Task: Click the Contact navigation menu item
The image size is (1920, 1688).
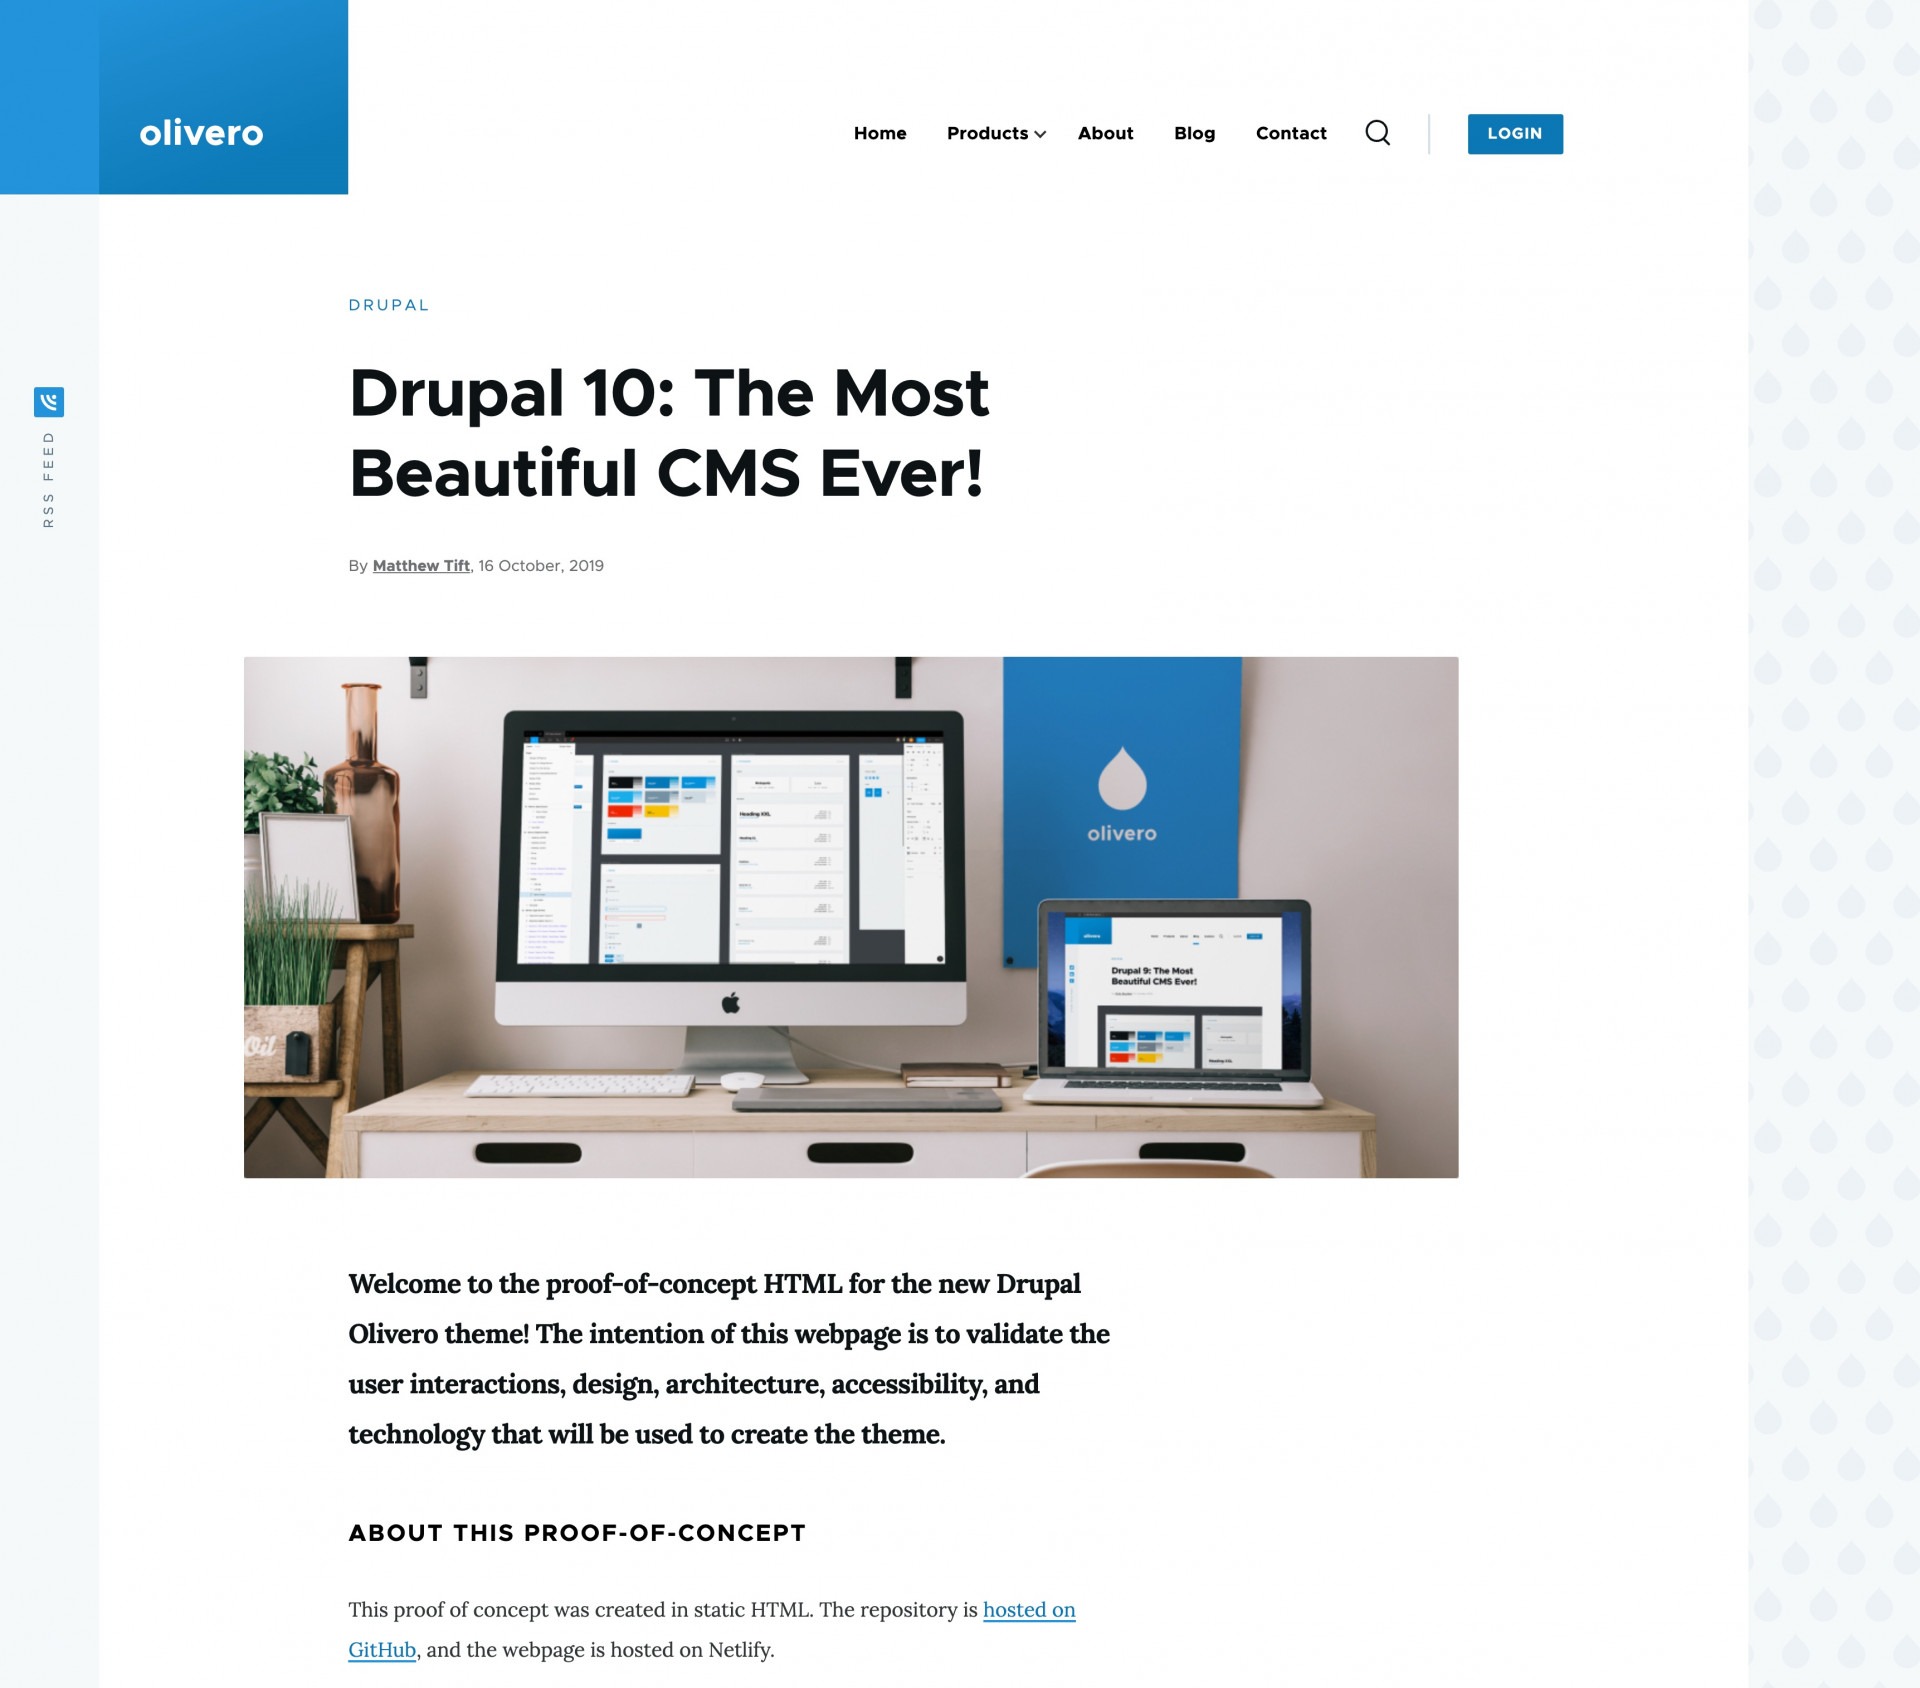Action: tap(1291, 134)
